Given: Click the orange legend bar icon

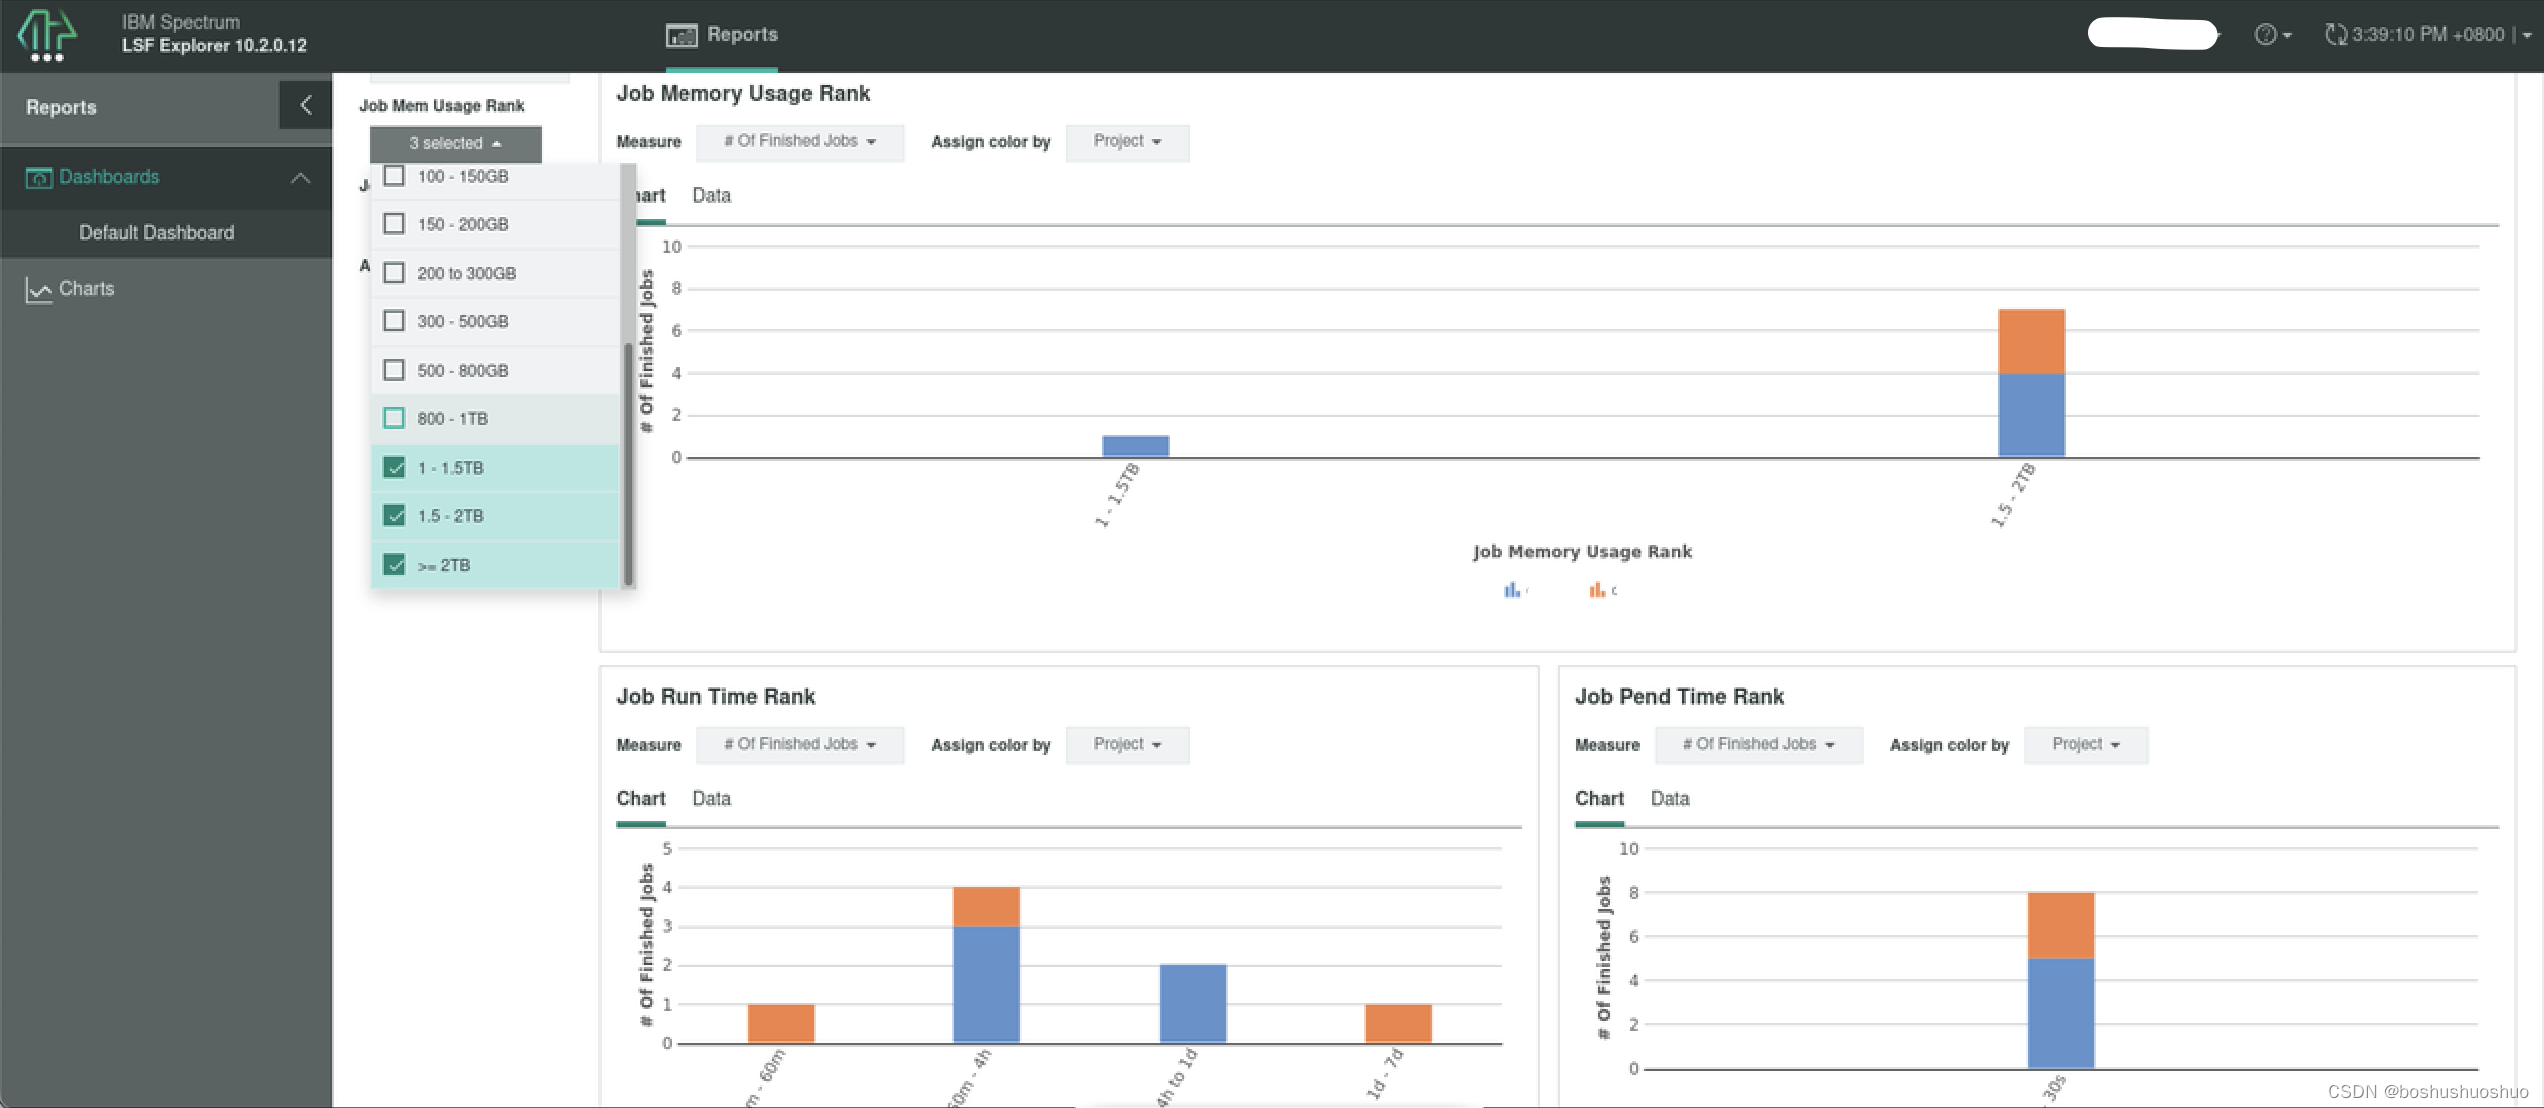Looking at the screenshot, I should [x=1597, y=591].
